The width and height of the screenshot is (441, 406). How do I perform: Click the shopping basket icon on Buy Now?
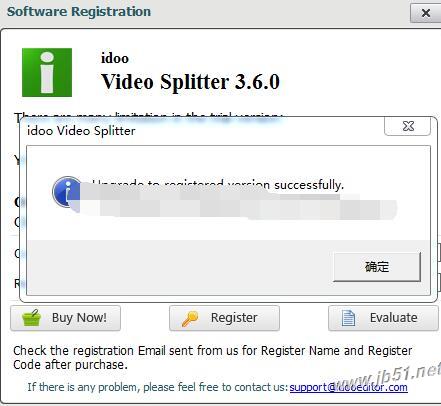coord(31,318)
